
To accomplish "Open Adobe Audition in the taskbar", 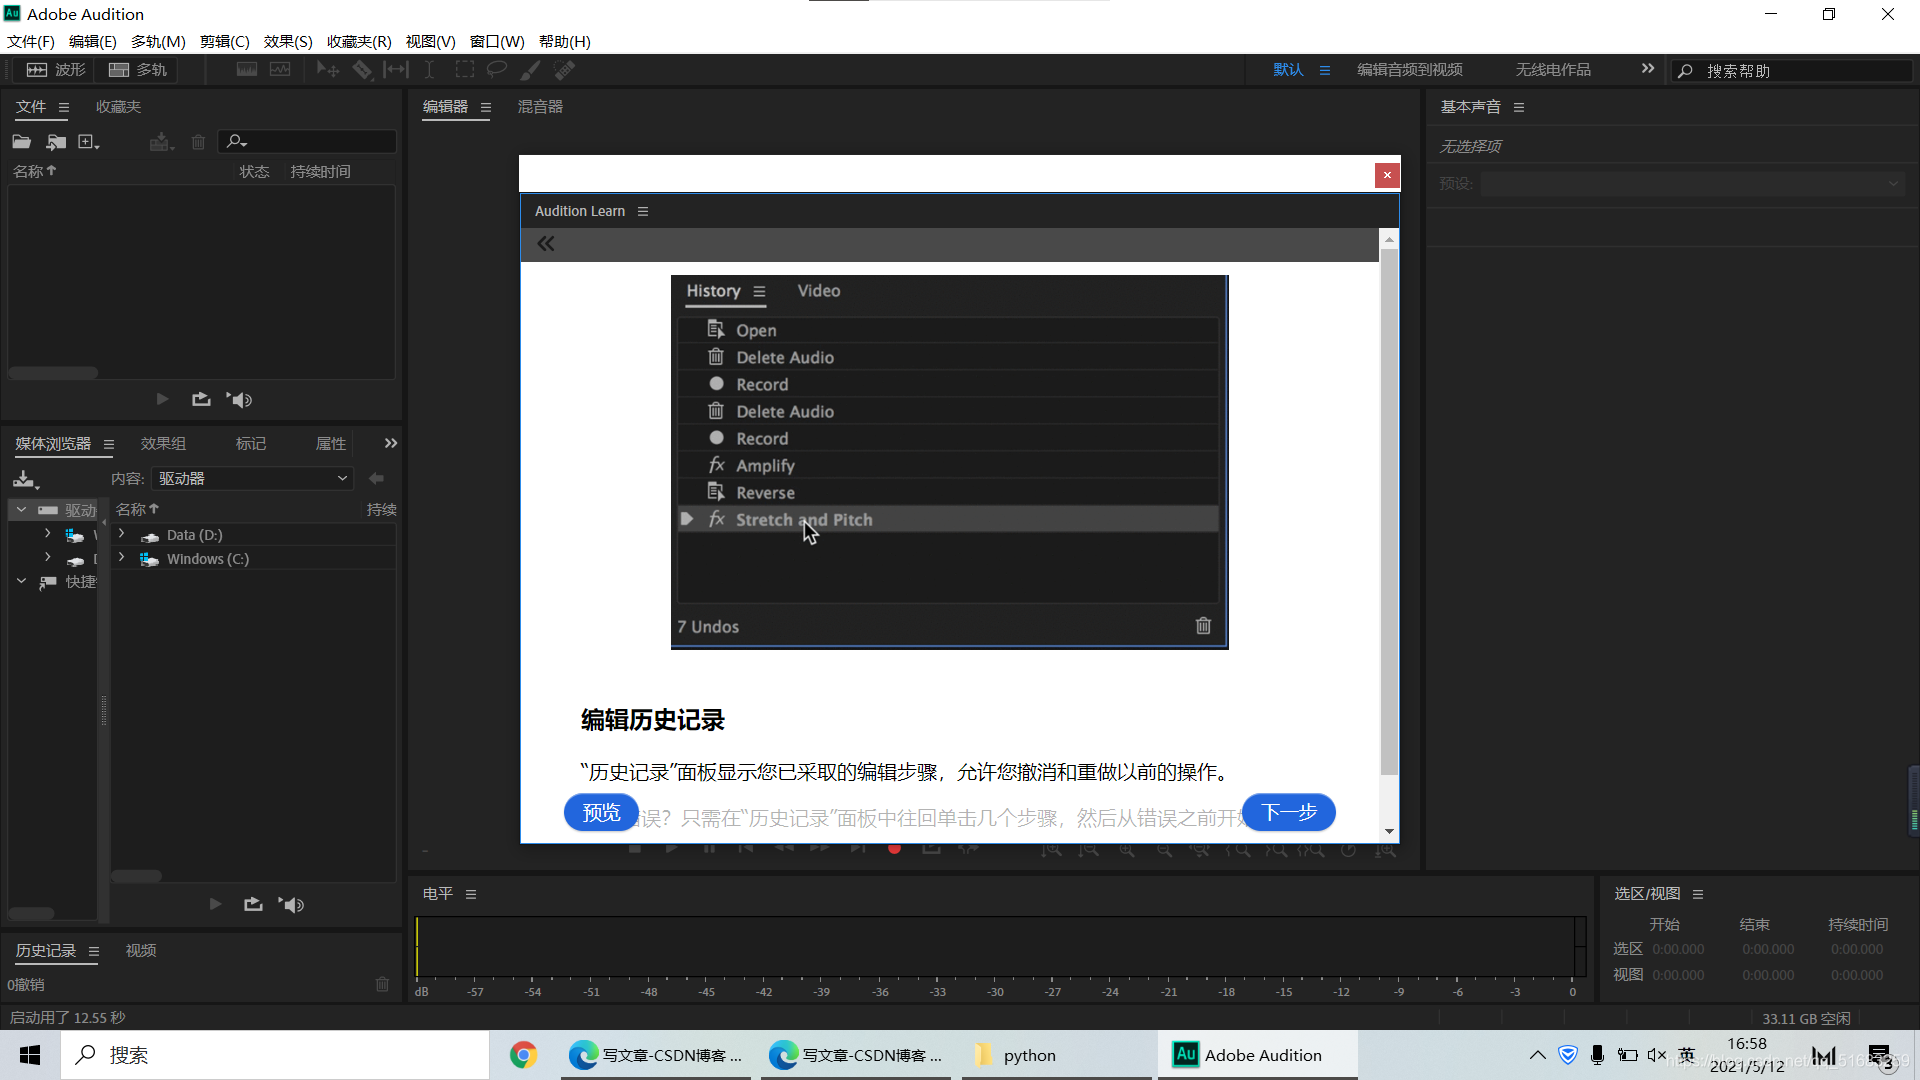I will point(1258,1055).
